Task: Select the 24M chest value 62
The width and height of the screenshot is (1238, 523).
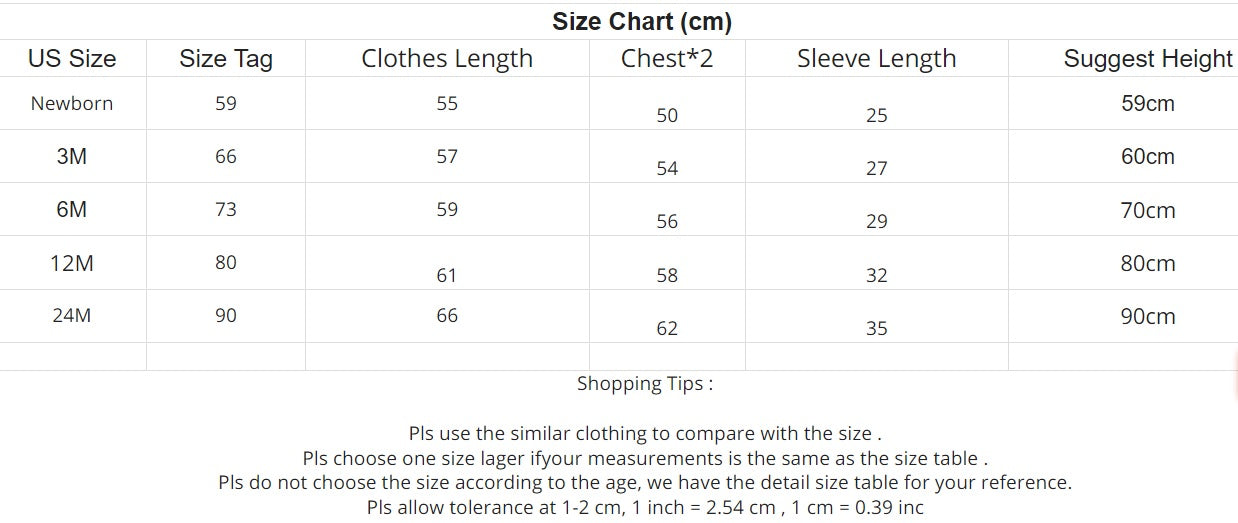Action: pyautogui.click(x=667, y=328)
